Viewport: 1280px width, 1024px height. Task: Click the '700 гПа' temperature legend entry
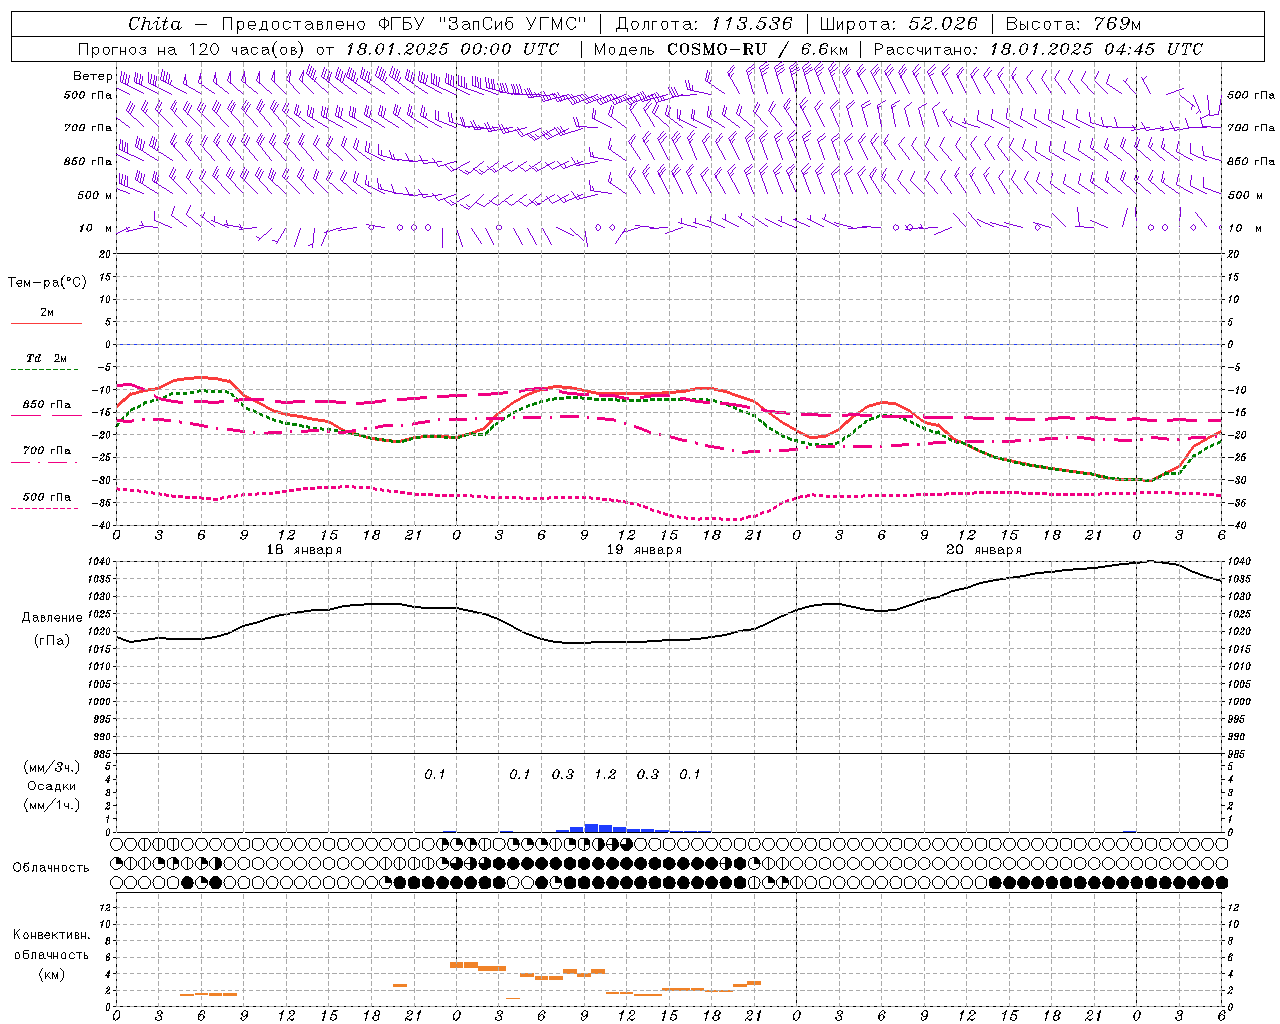tap(47, 451)
